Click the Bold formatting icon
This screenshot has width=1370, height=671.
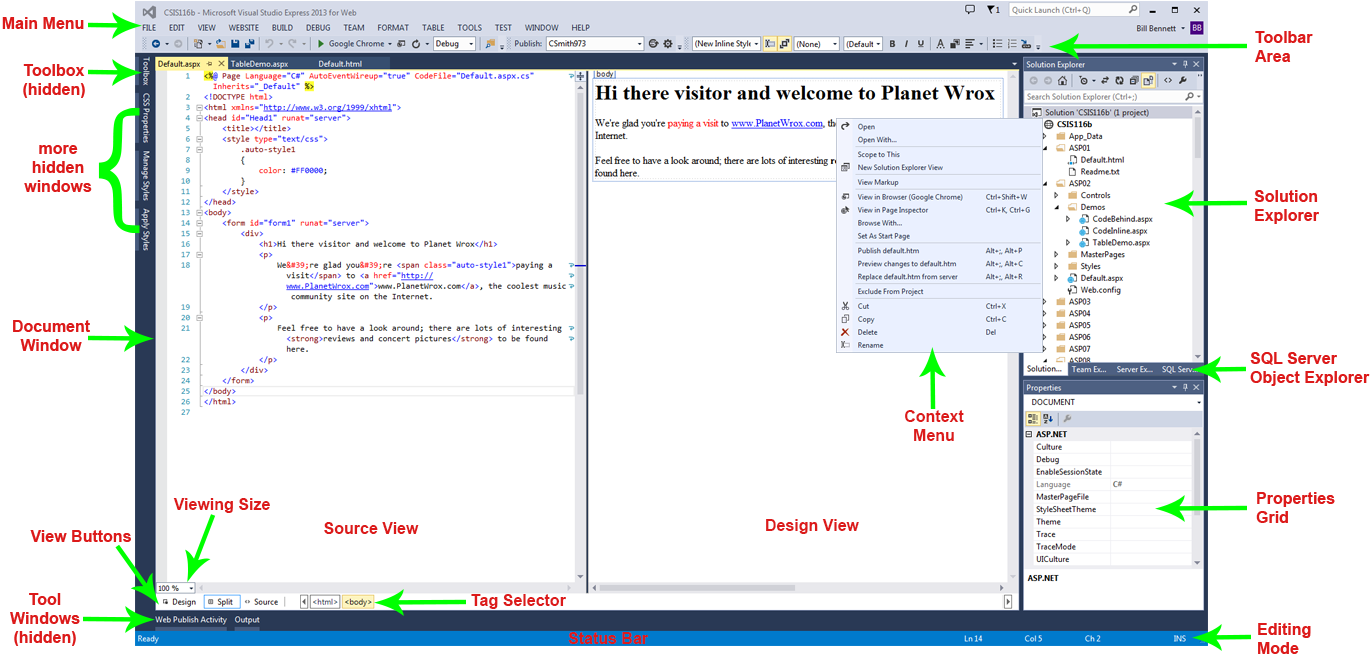[892, 44]
